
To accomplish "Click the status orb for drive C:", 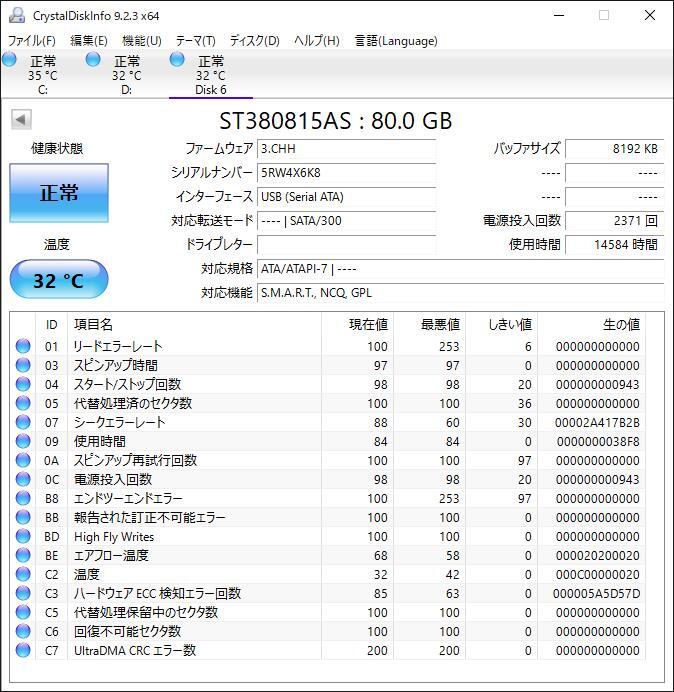I will click(9, 59).
